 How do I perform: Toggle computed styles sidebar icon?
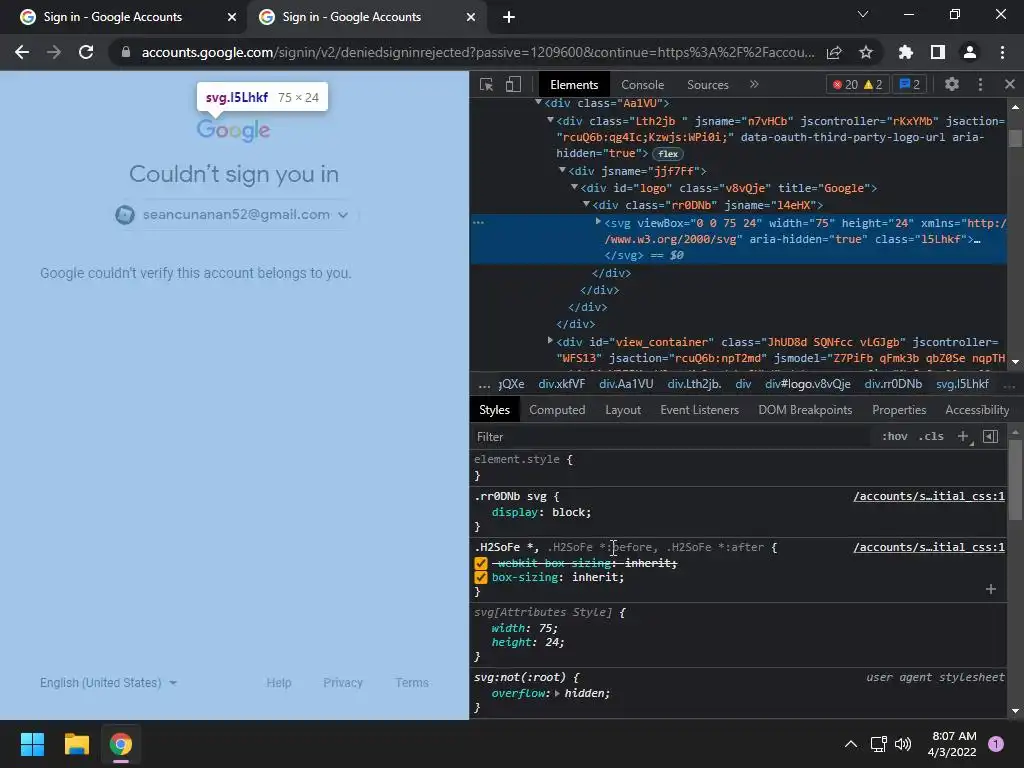pos(990,436)
